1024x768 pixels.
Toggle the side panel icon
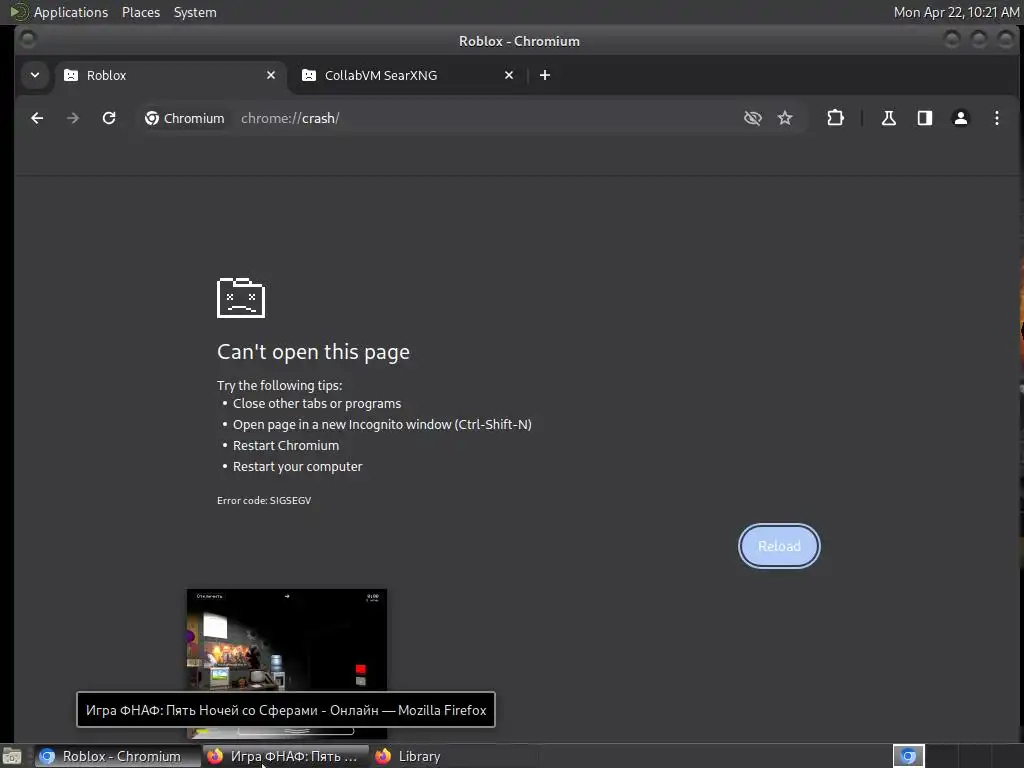point(925,118)
